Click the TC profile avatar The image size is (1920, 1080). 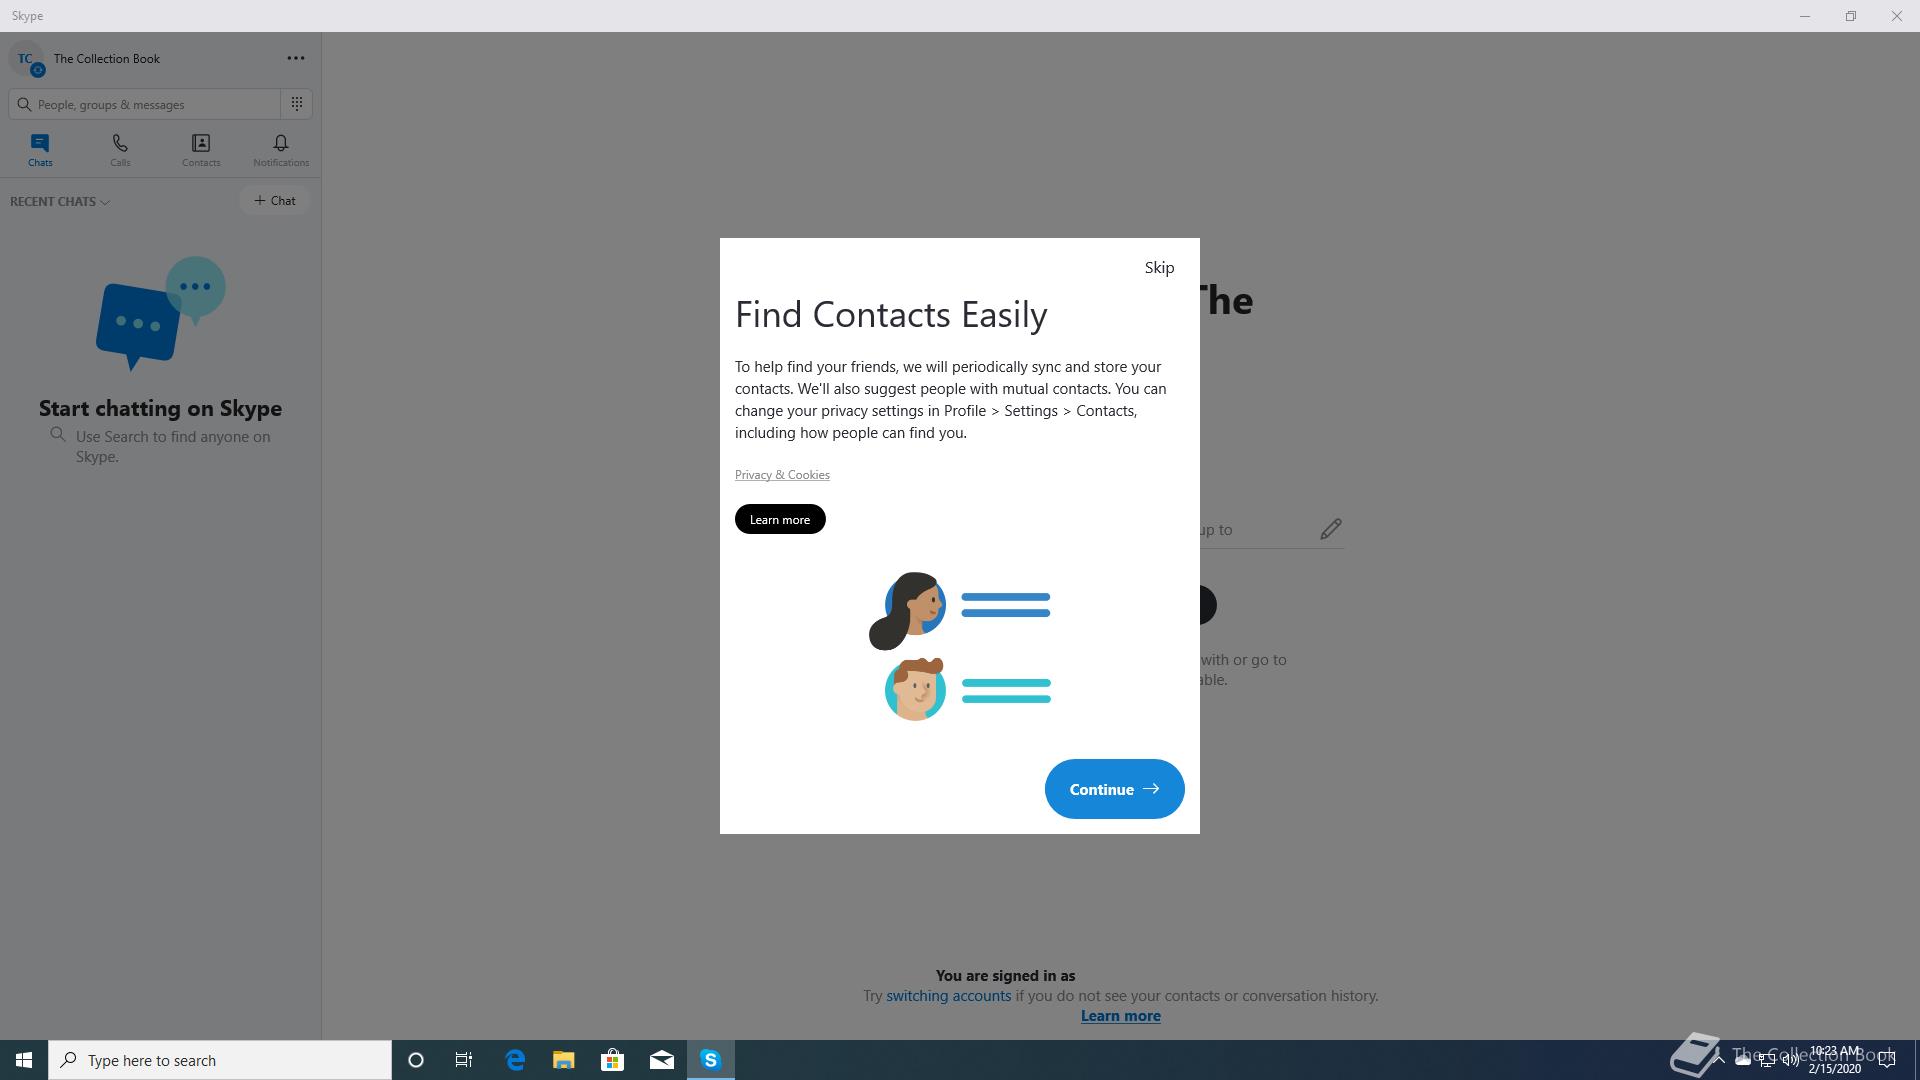pyautogui.click(x=26, y=59)
